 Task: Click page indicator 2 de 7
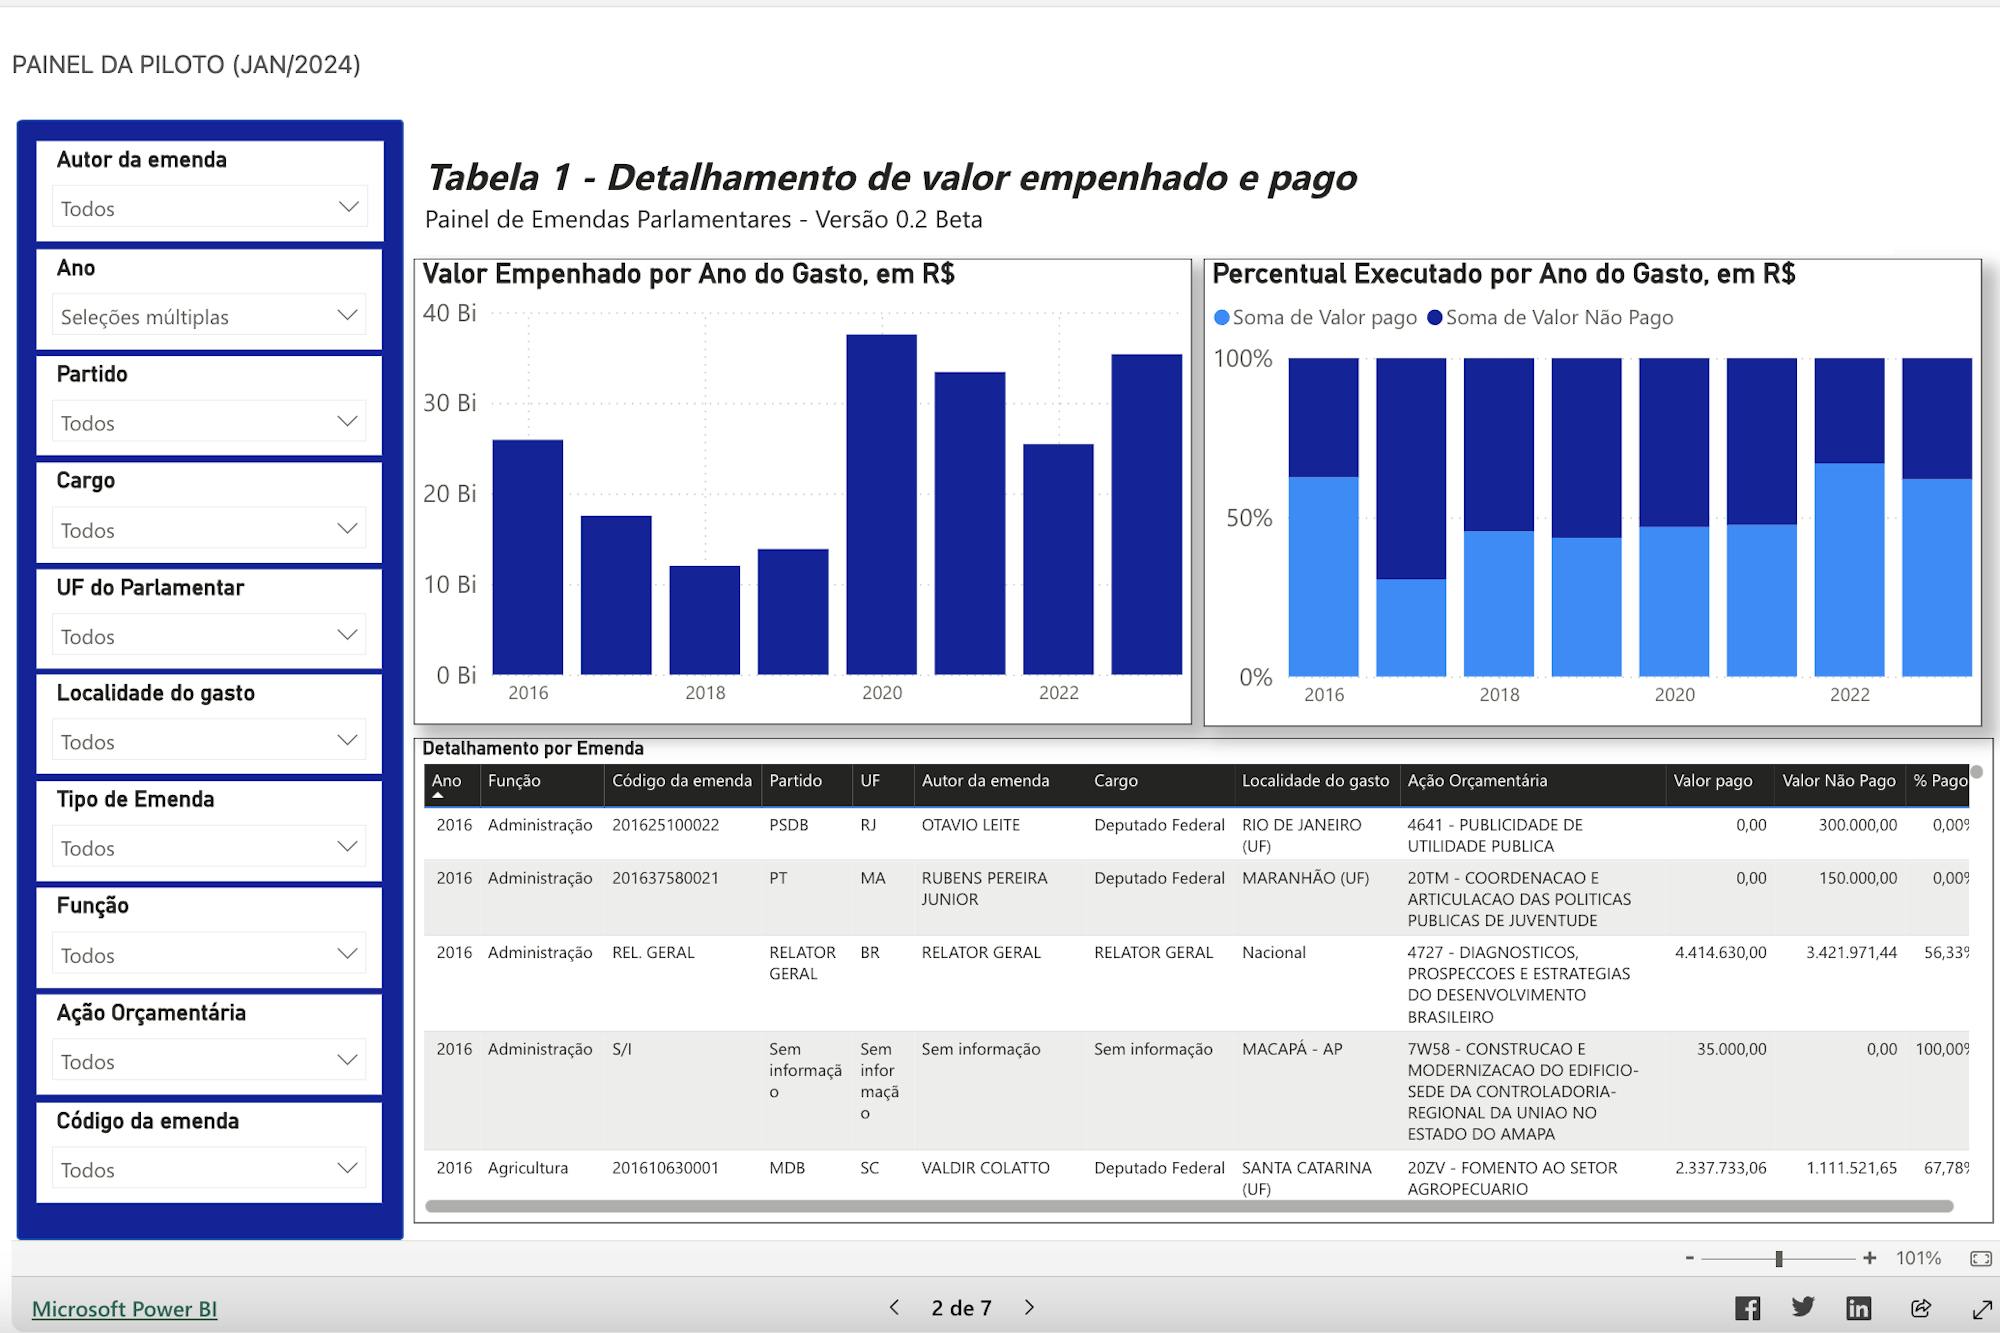(961, 1308)
